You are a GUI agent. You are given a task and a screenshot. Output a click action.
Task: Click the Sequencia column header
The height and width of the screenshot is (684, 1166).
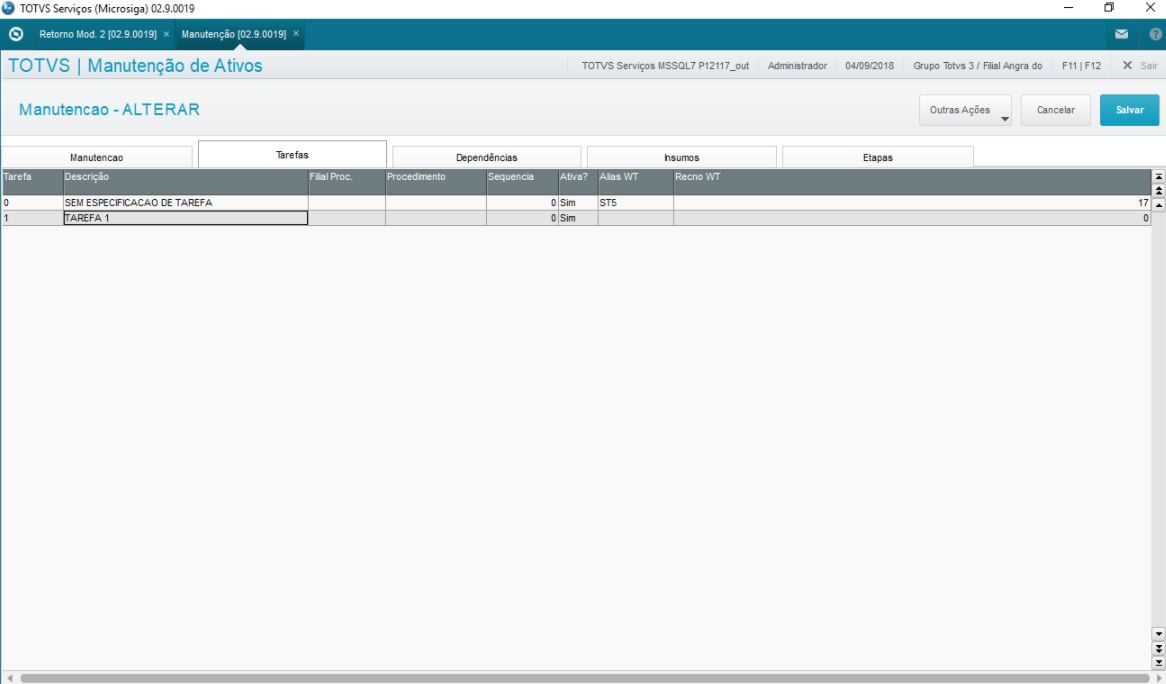click(522, 182)
